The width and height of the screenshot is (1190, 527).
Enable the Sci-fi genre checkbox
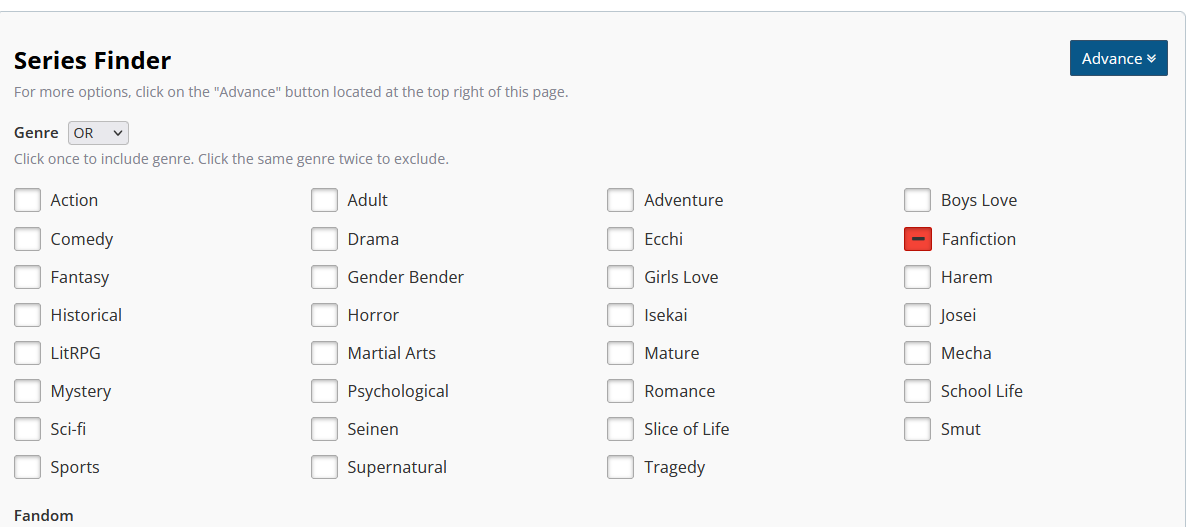coord(28,429)
